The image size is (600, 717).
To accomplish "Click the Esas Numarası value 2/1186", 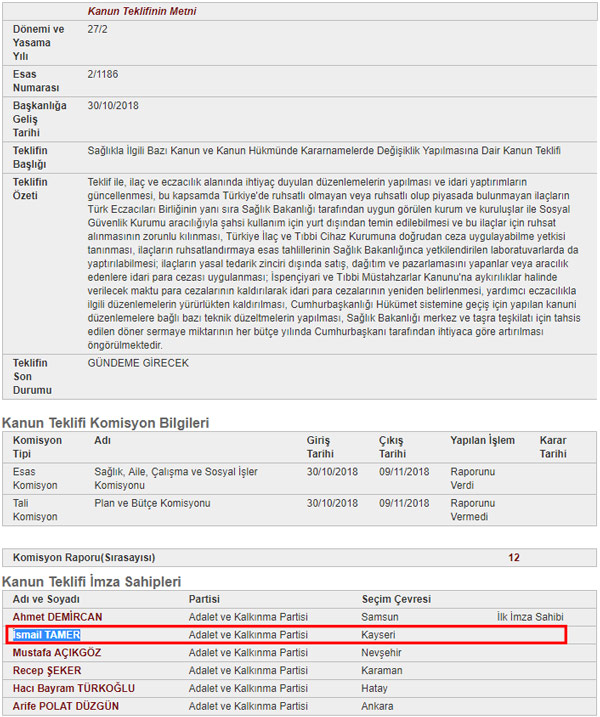I will [x=103, y=74].
